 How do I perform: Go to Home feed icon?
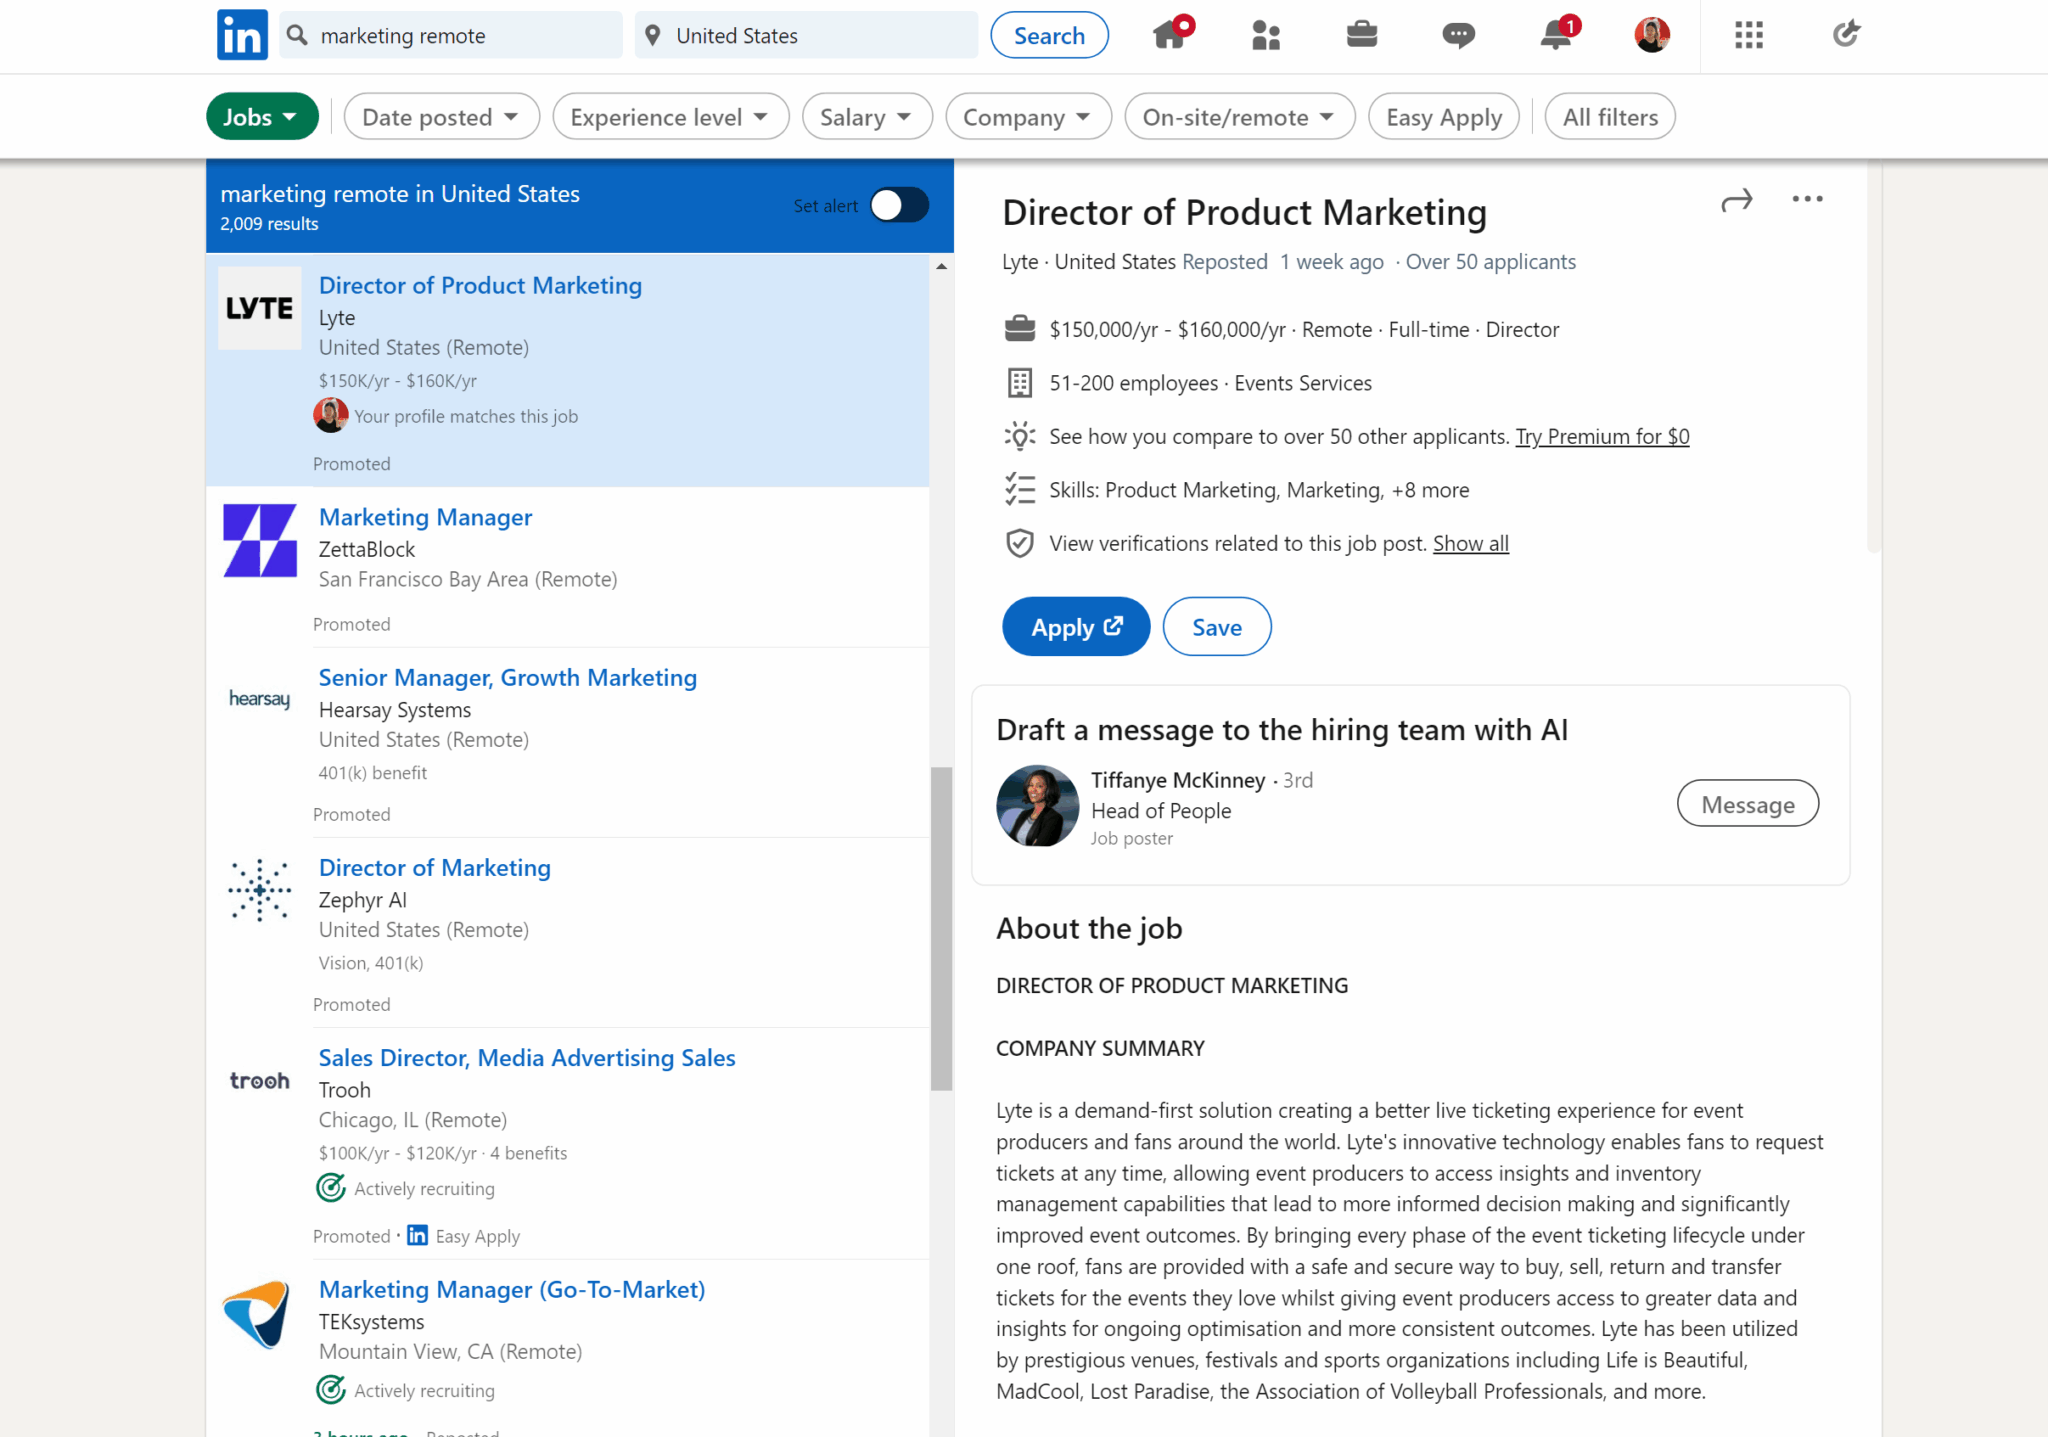pos(1171,34)
